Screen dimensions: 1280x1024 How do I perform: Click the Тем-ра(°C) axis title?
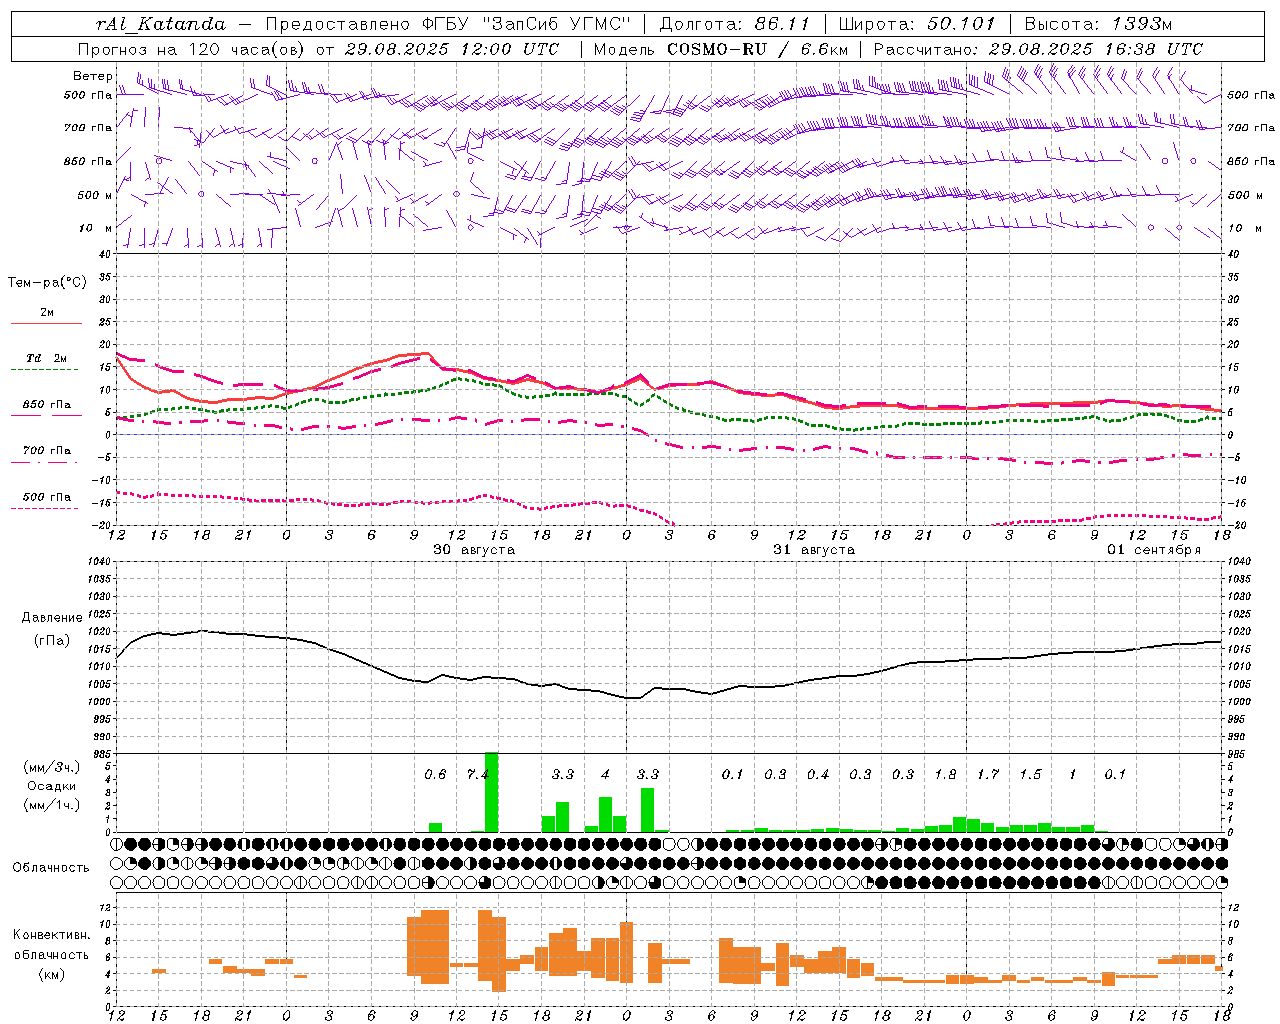coord(47,282)
